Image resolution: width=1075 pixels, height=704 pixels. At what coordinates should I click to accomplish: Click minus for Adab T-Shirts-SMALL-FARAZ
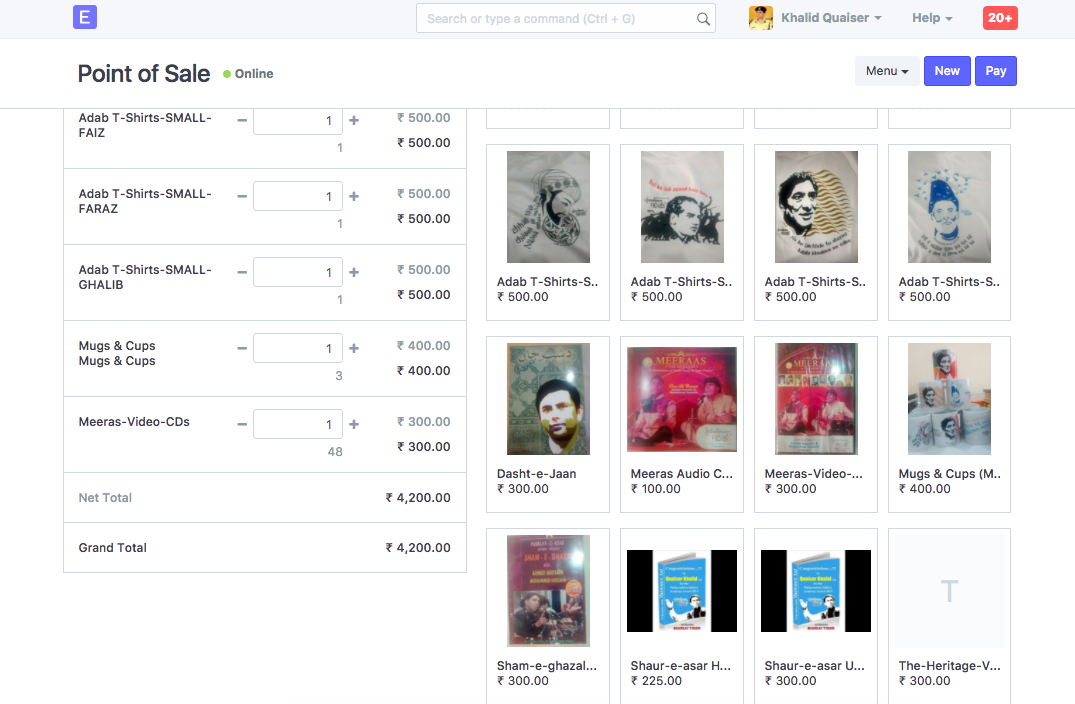click(x=242, y=196)
